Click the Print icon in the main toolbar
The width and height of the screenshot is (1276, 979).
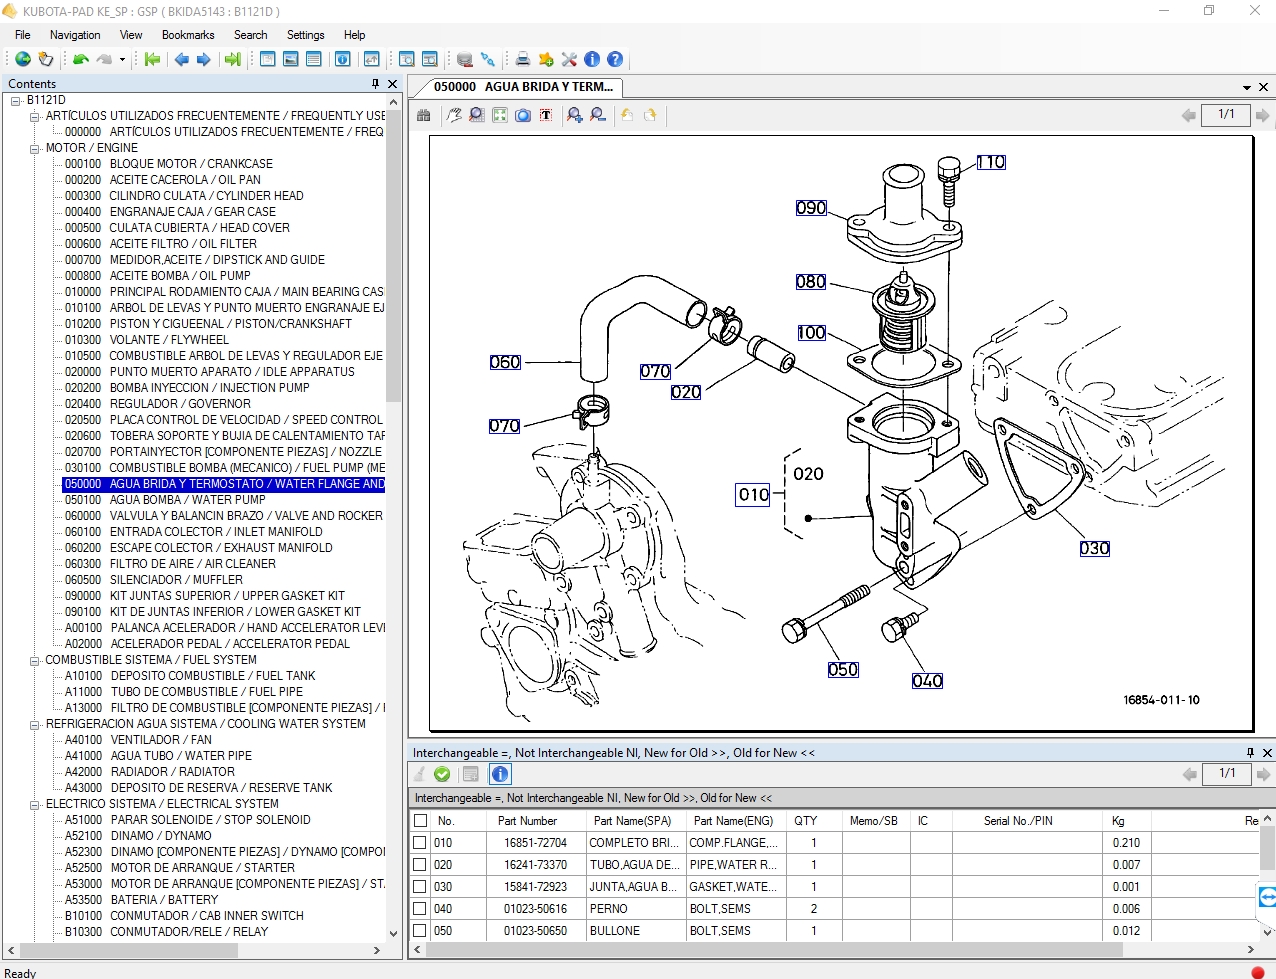522,59
